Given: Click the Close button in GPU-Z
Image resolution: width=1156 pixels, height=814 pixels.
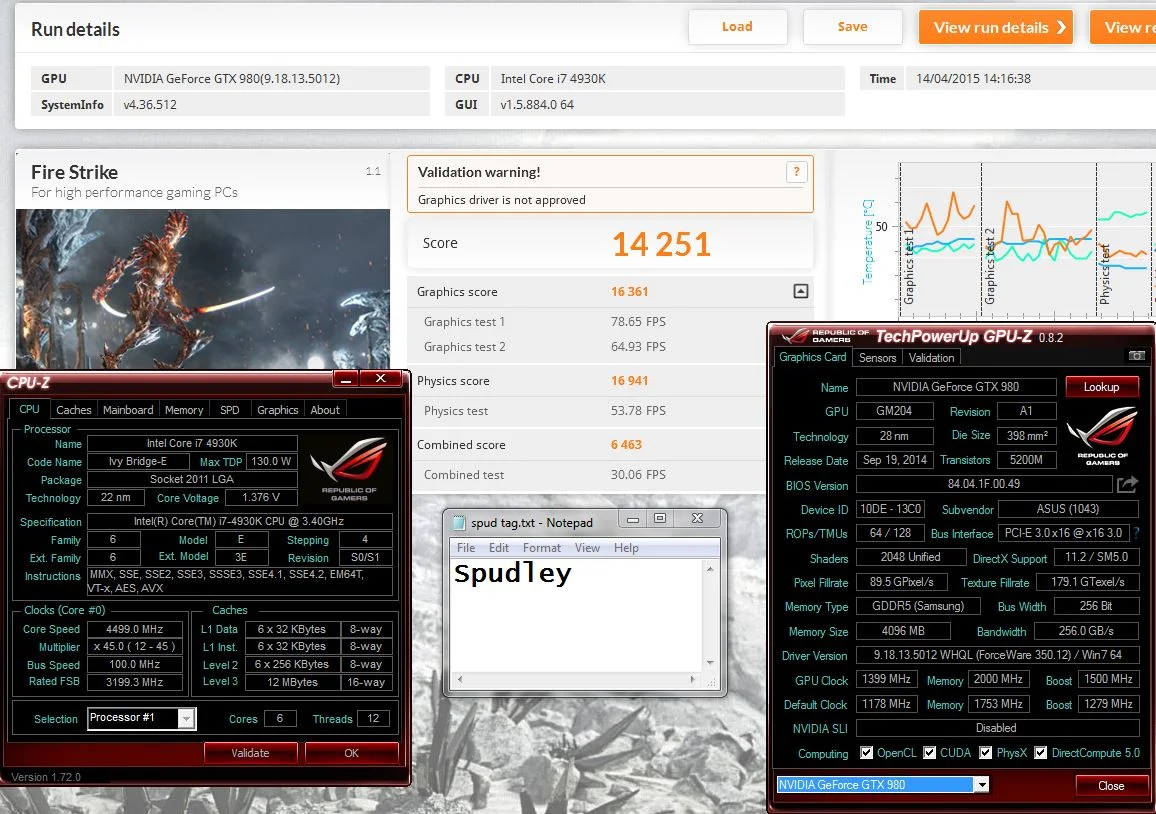Looking at the screenshot, I should 1111,785.
